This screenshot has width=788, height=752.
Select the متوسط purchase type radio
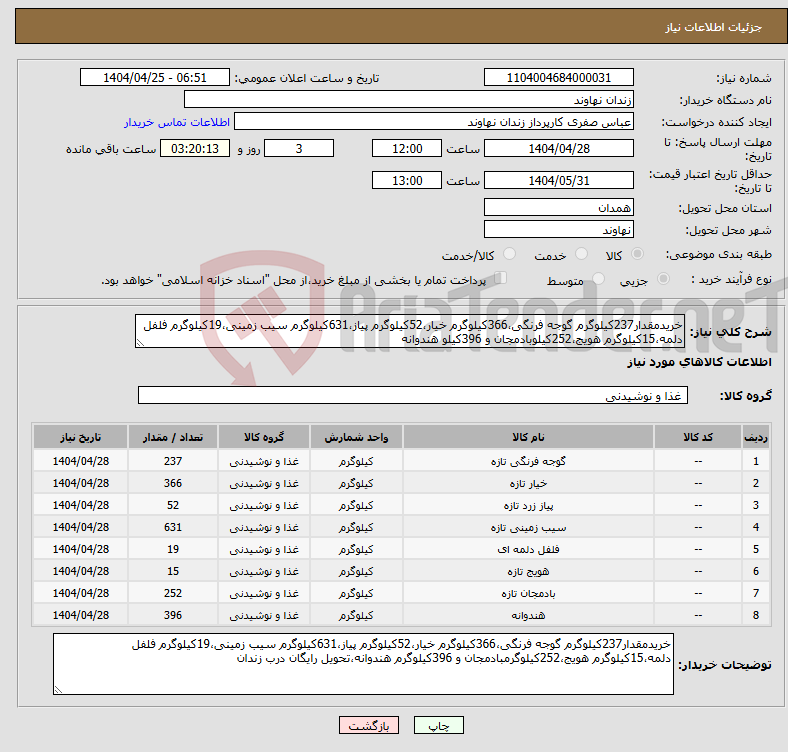[x=598, y=278]
